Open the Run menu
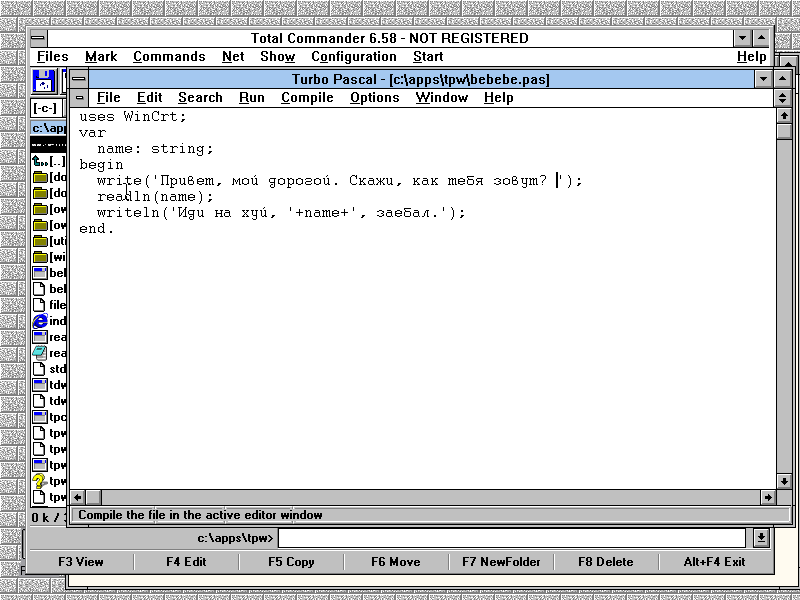 252,97
